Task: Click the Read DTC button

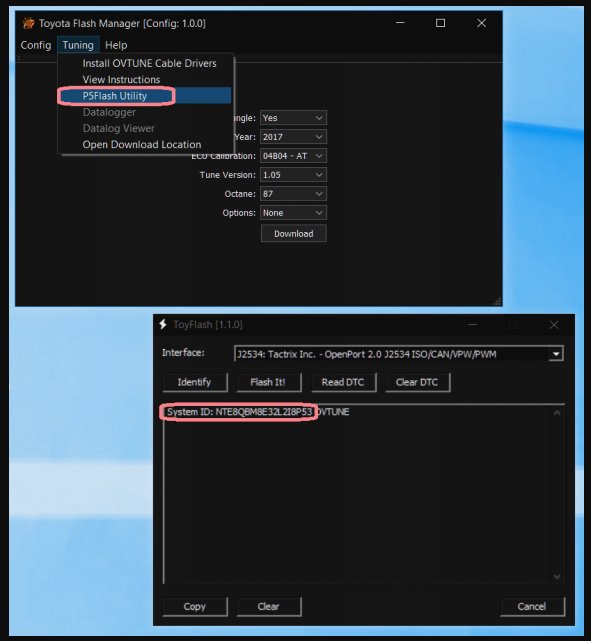Action: point(343,382)
